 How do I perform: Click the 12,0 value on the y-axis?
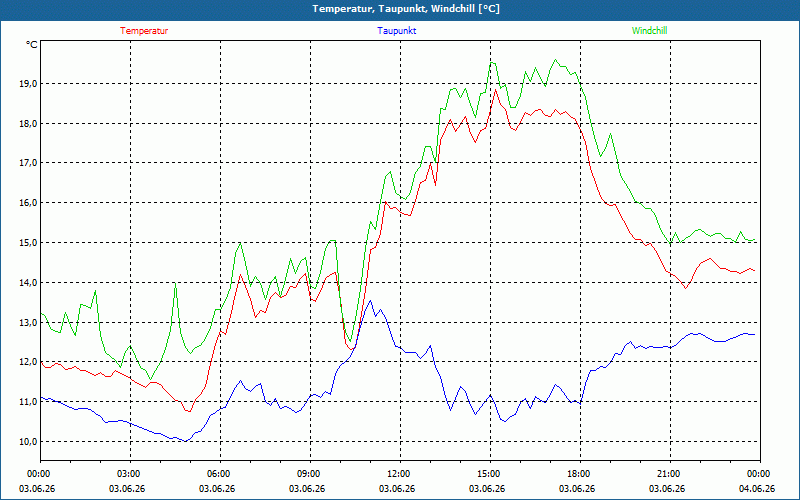click(x=28, y=362)
